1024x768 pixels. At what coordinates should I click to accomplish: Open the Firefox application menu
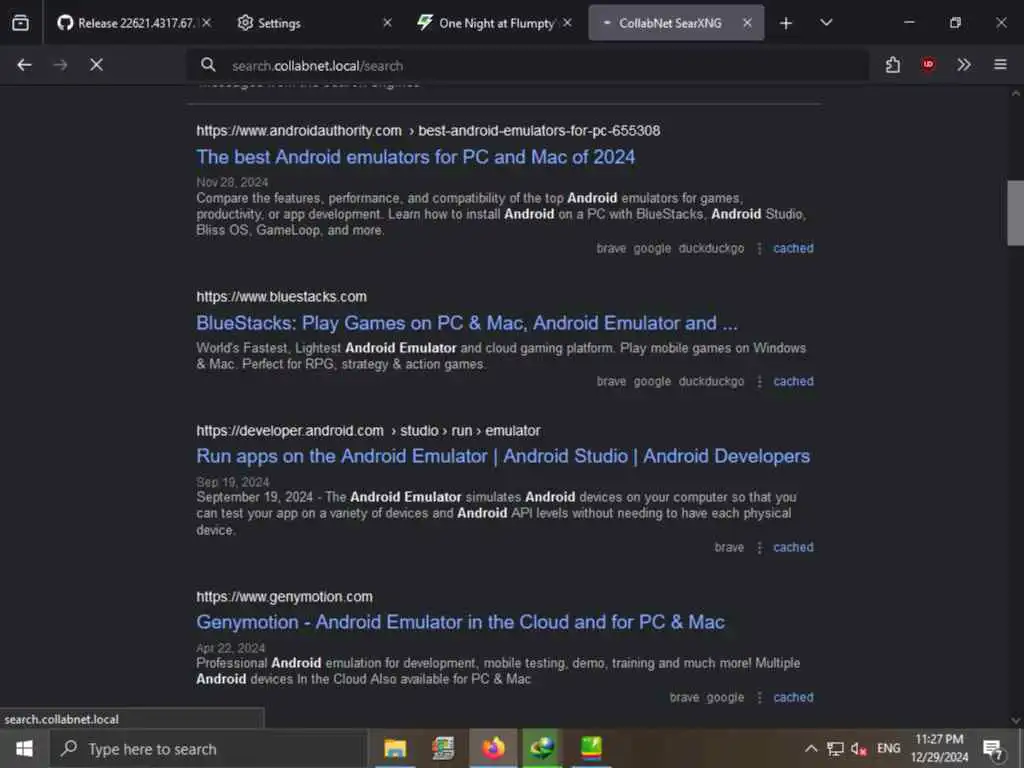[x=1000, y=65]
